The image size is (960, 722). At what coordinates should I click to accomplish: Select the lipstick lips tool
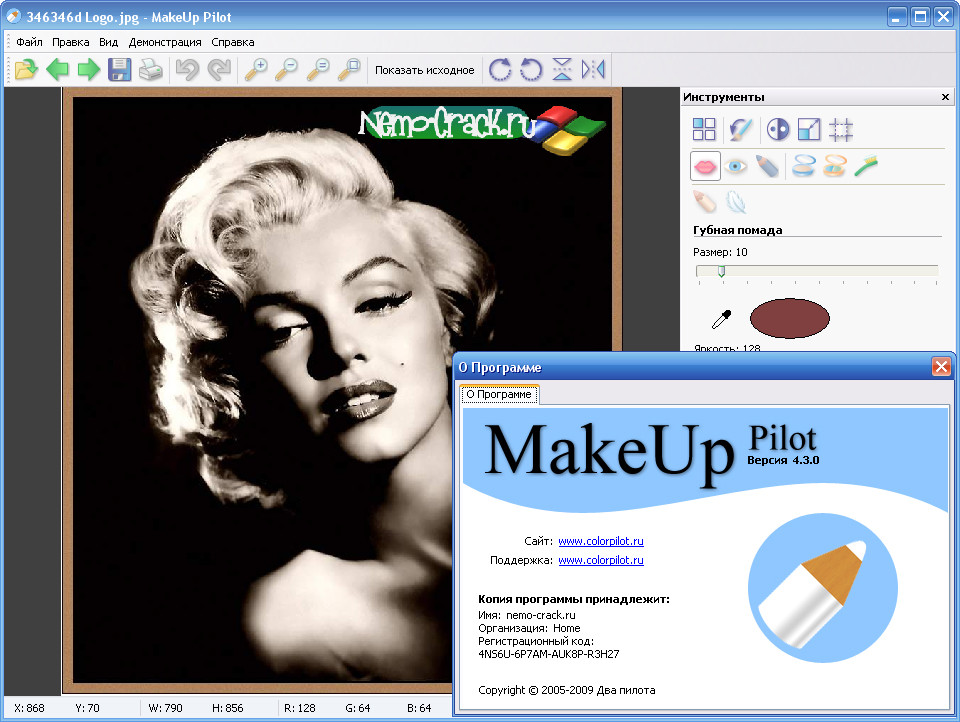pyautogui.click(x=705, y=166)
